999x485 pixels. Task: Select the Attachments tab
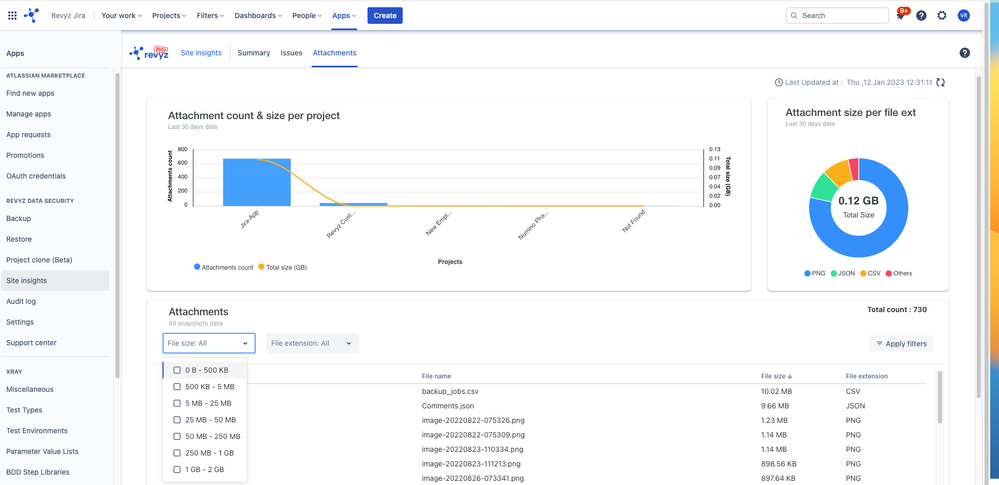(334, 53)
